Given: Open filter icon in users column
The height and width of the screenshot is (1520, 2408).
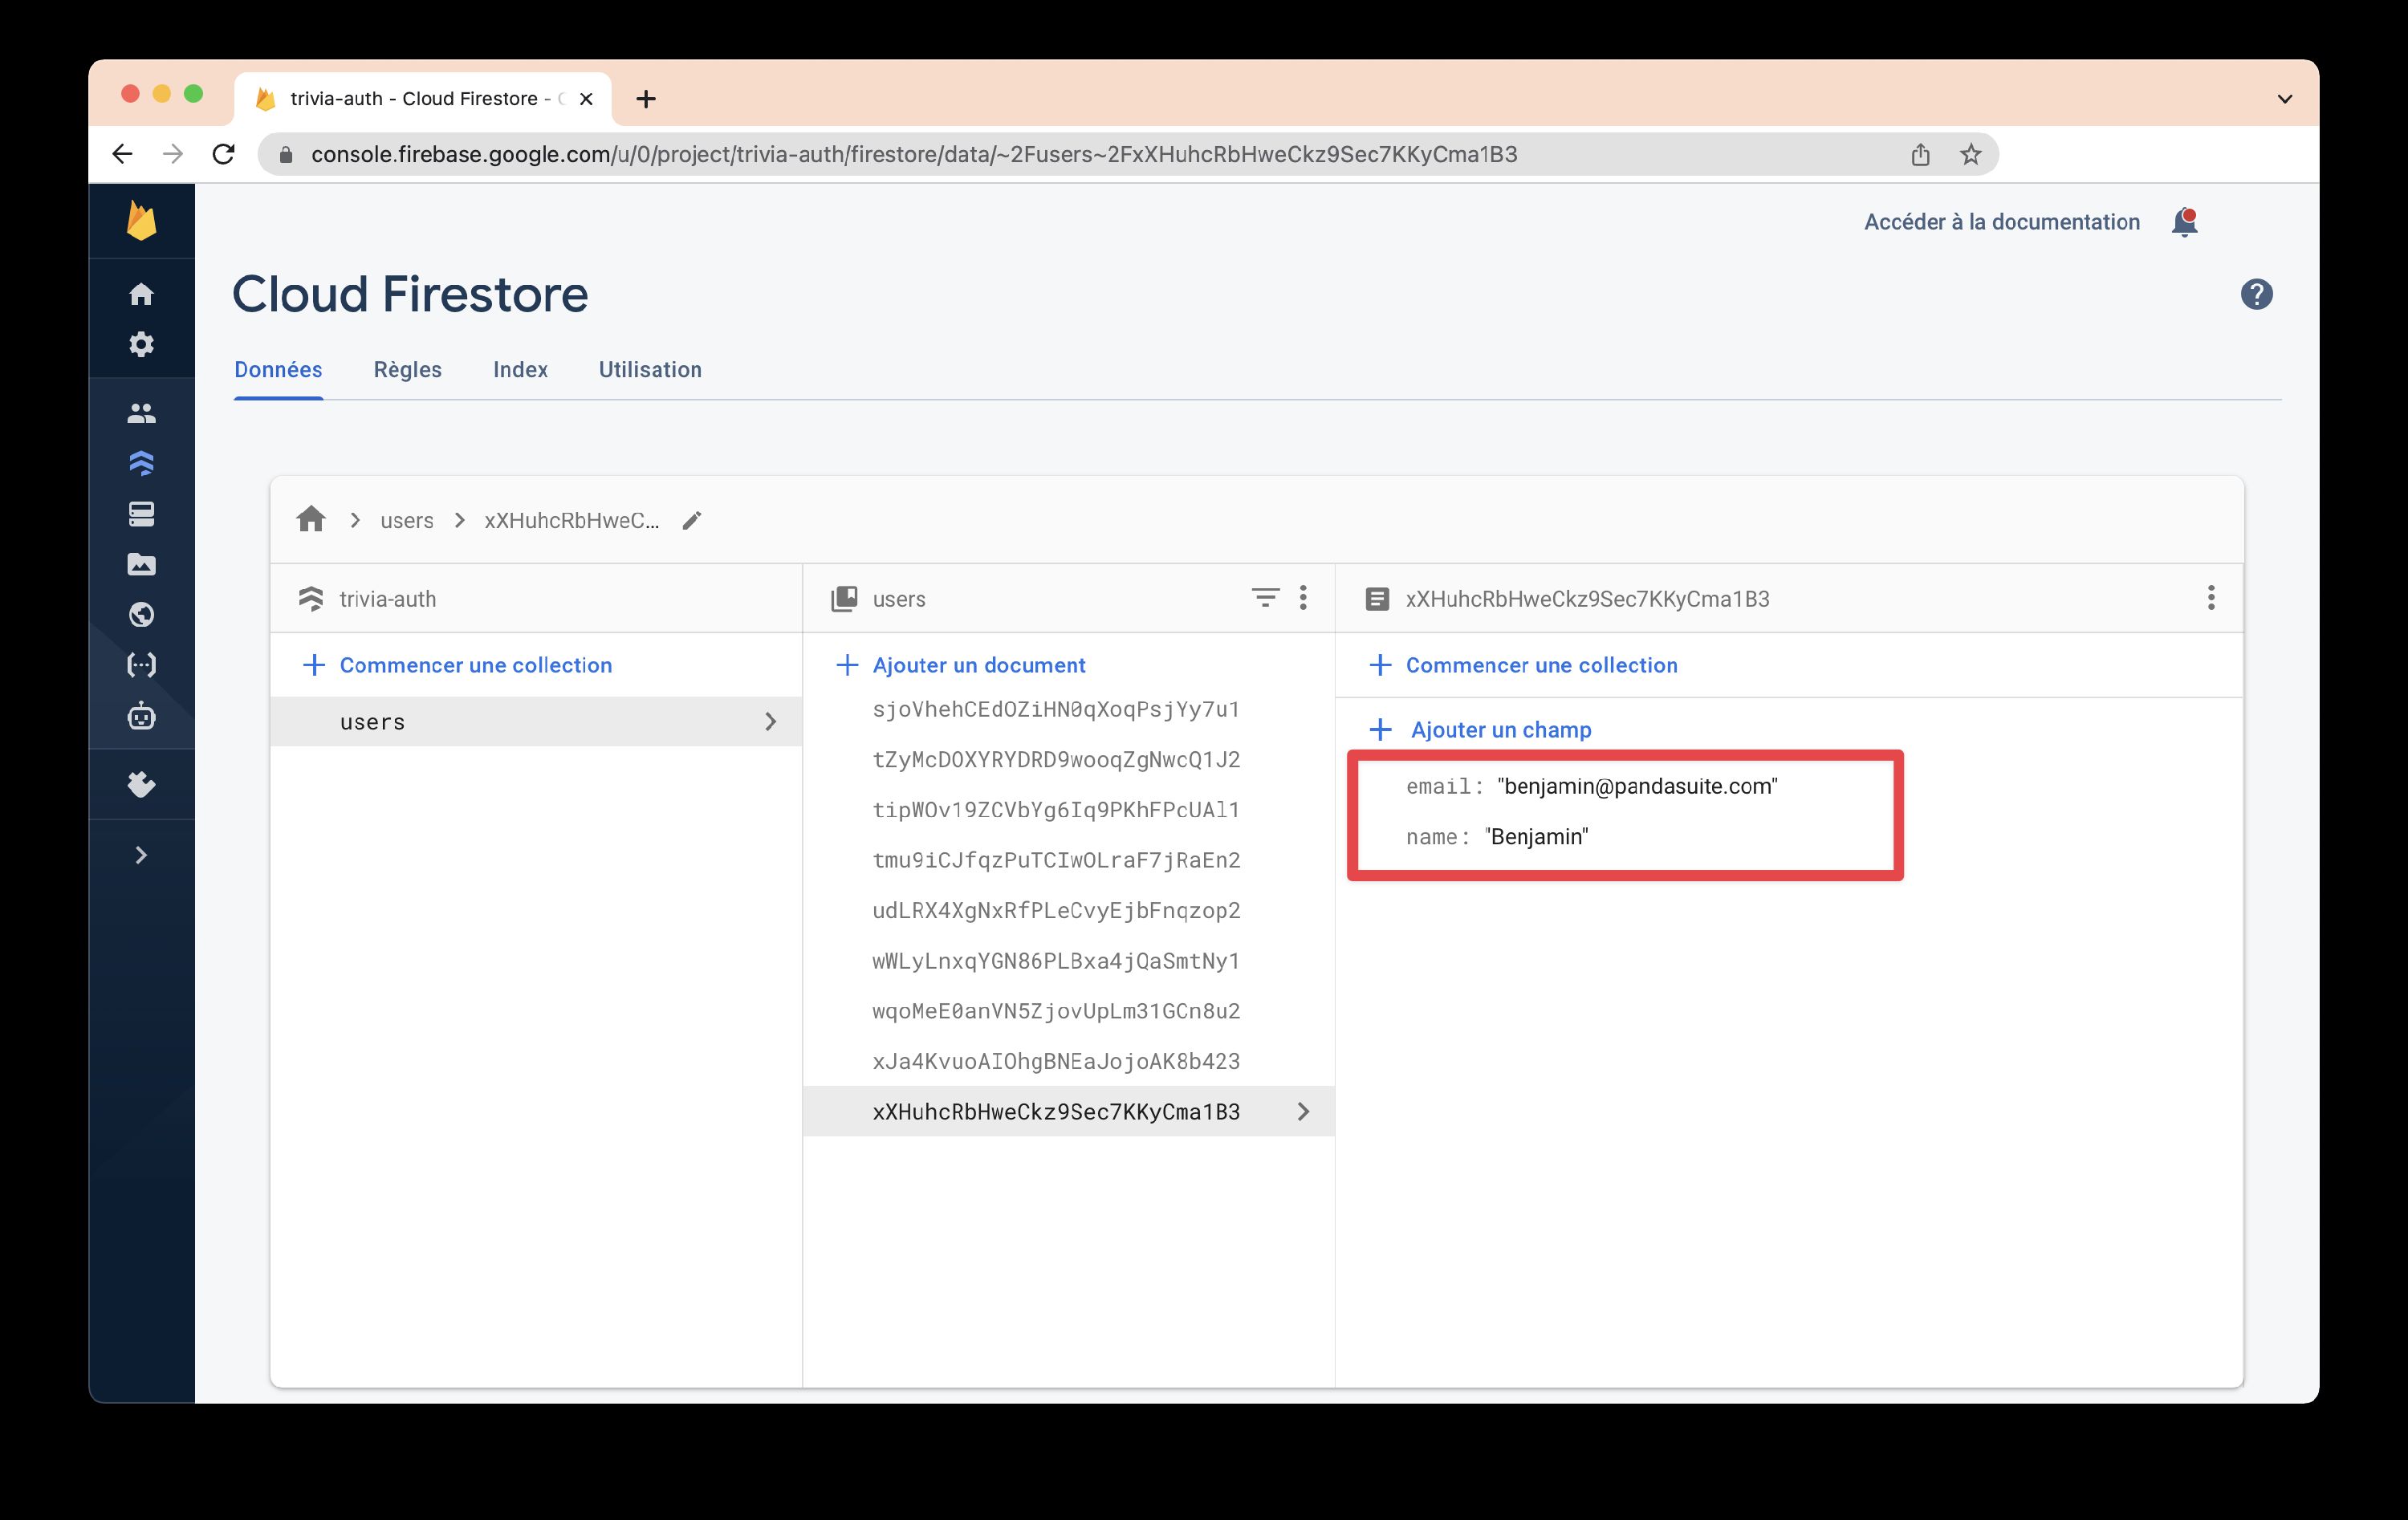Looking at the screenshot, I should click(x=1265, y=598).
